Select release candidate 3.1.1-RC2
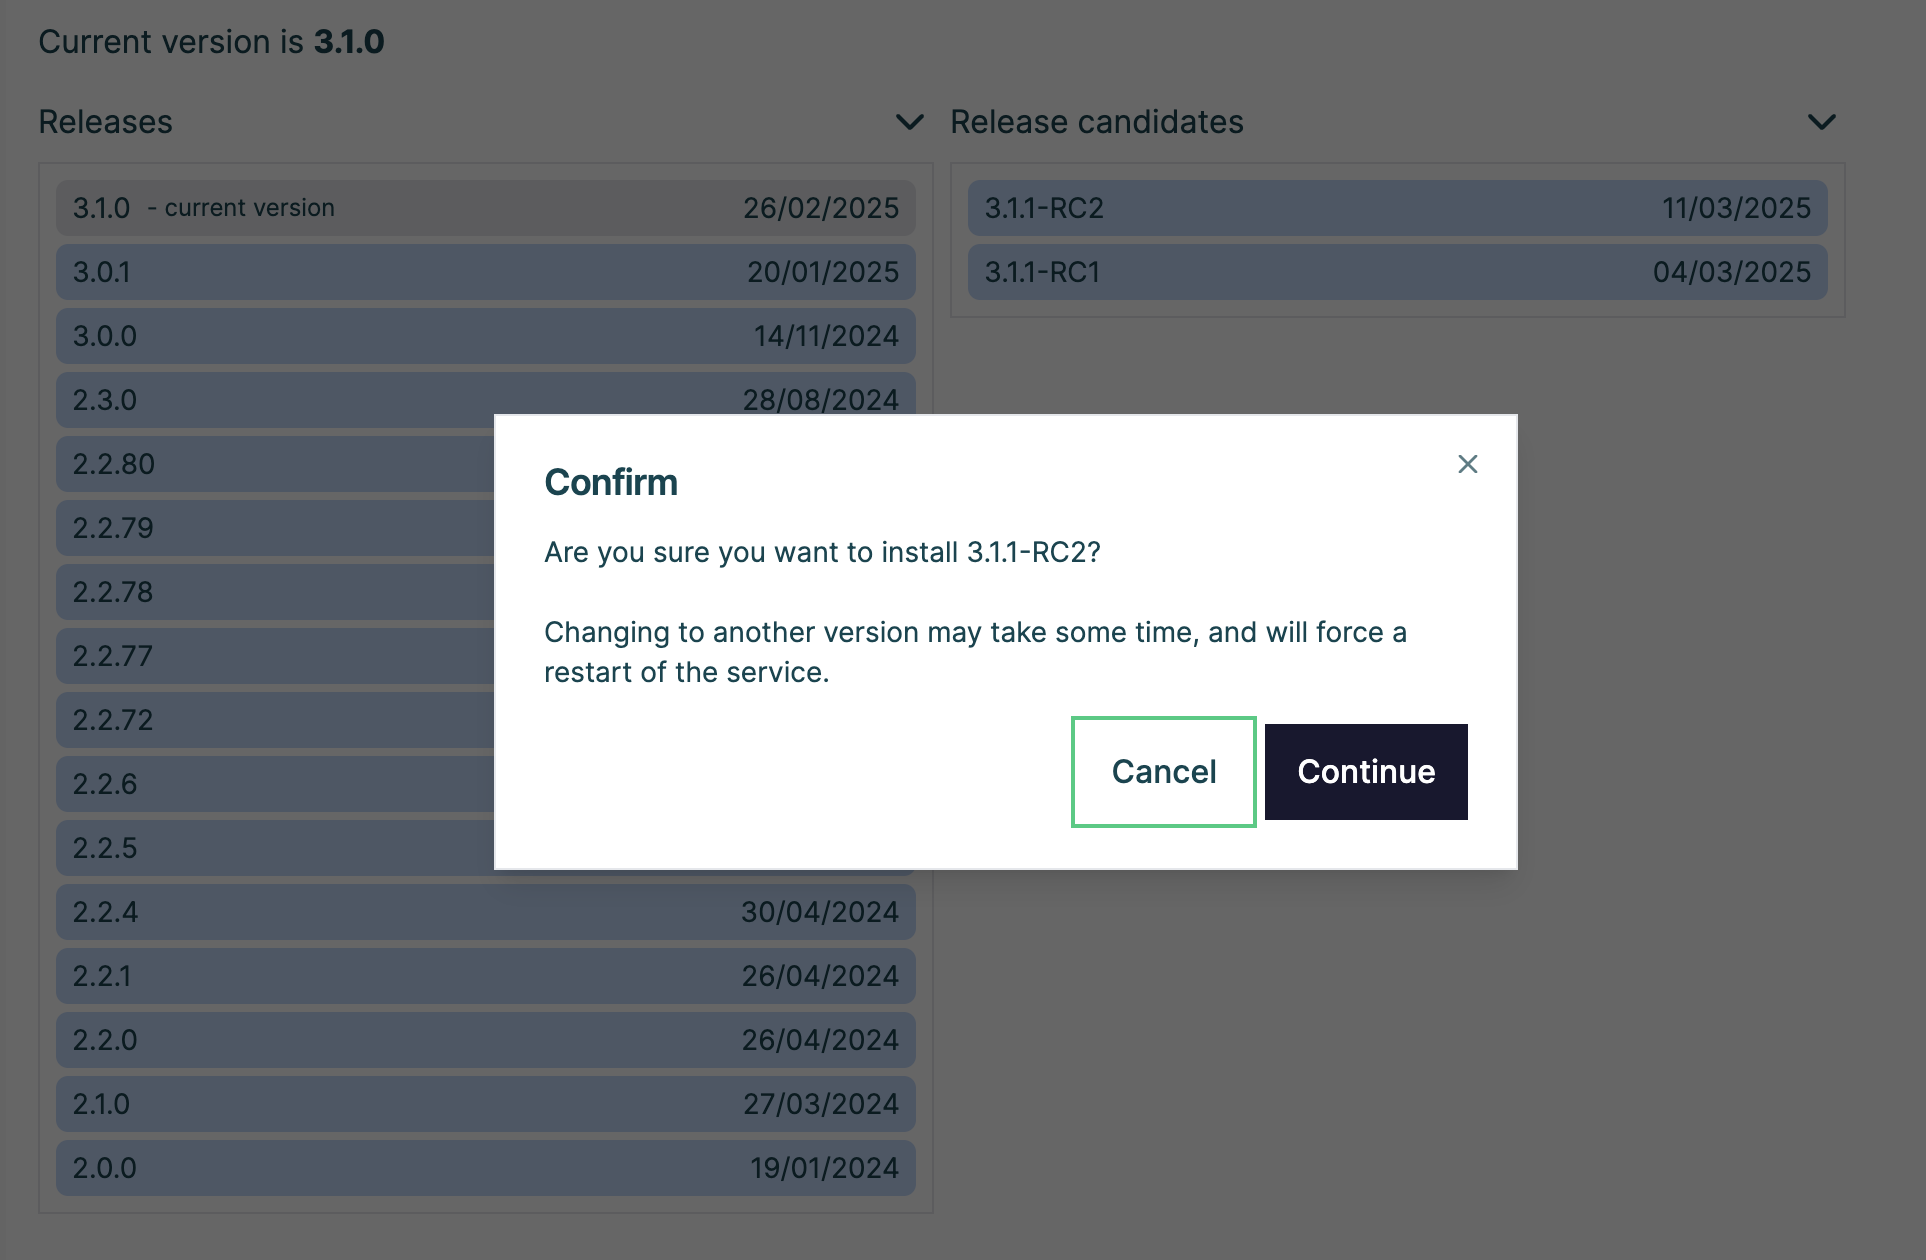Screen dimensions: 1926x1260 pos(1396,208)
